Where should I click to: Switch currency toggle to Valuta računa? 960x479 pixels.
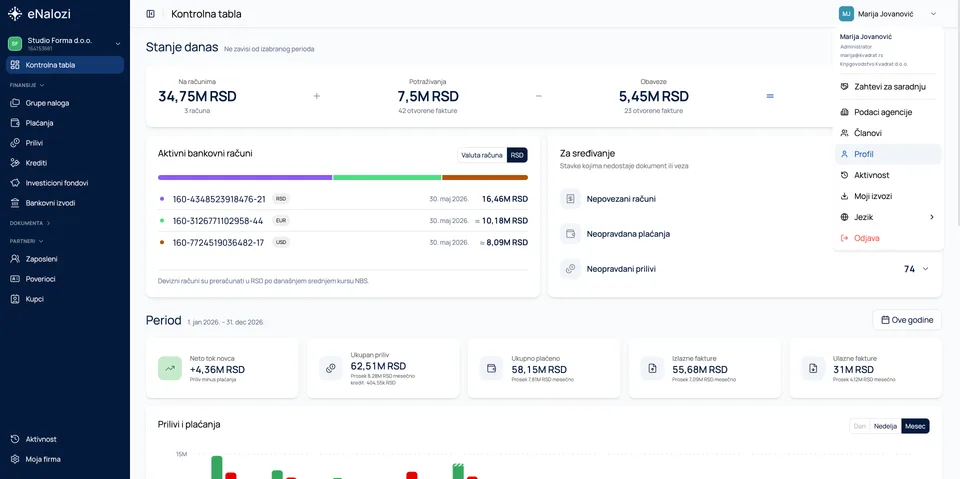[x=482, y=155]
